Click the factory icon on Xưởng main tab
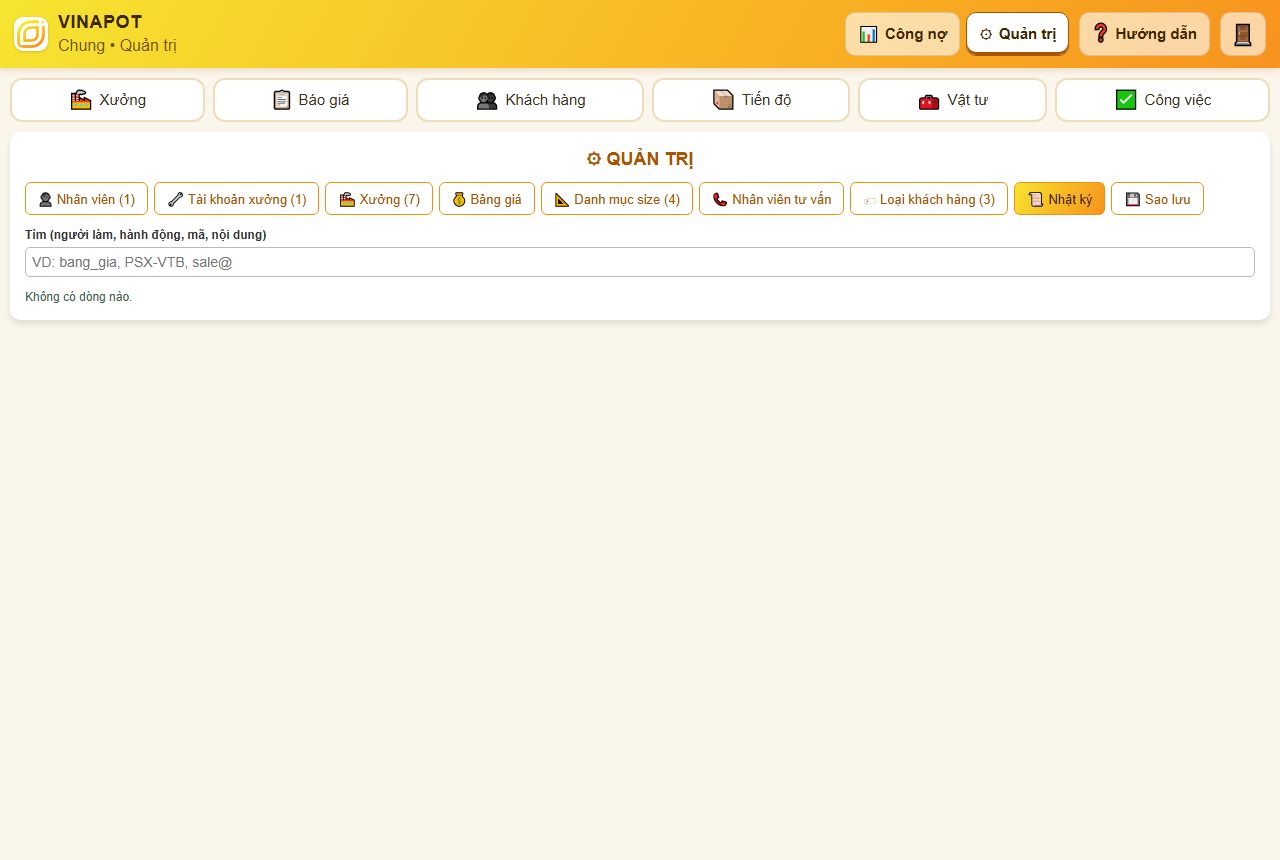Image resolution: width=1280 pixels, height=860 pixels. point(81,100)
